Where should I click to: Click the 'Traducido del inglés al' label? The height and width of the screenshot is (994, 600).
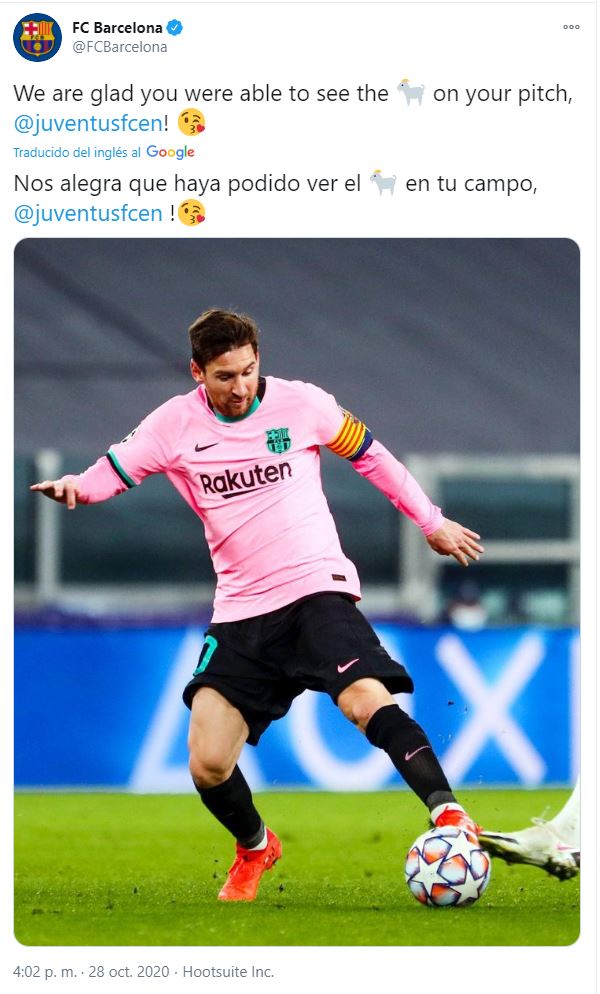(77, 153)
